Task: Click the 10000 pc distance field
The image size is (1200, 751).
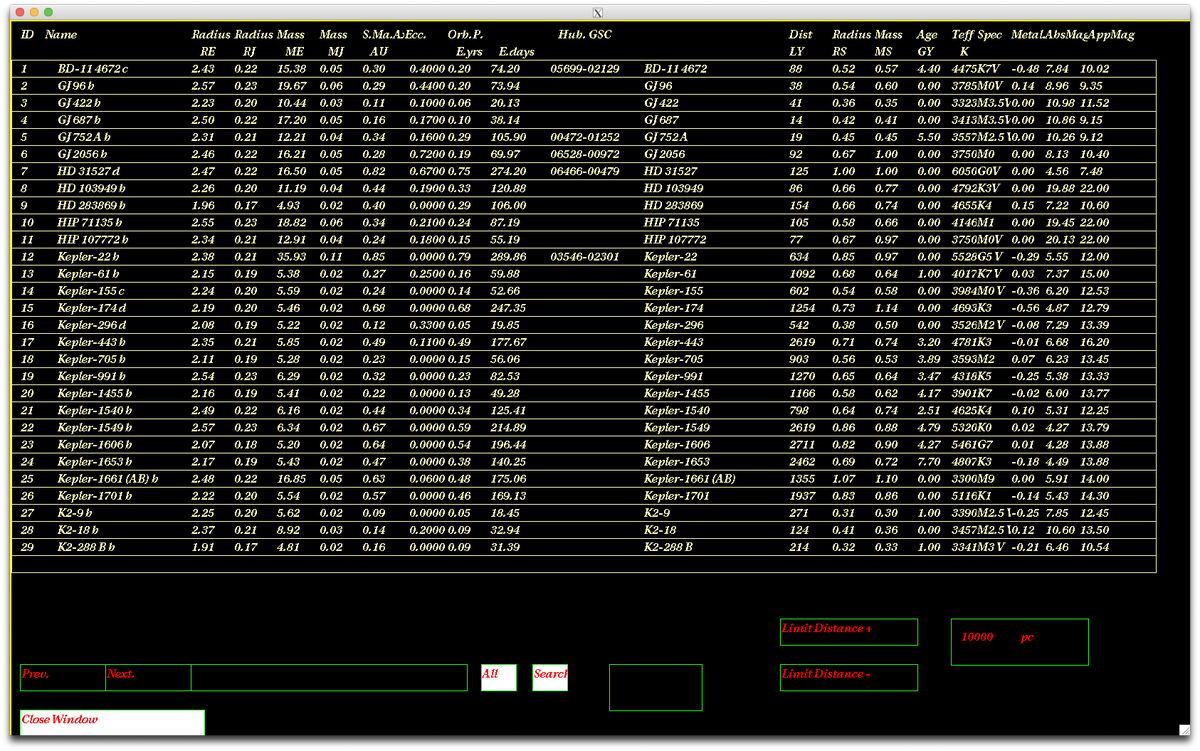Action: tap(1019, 642)
